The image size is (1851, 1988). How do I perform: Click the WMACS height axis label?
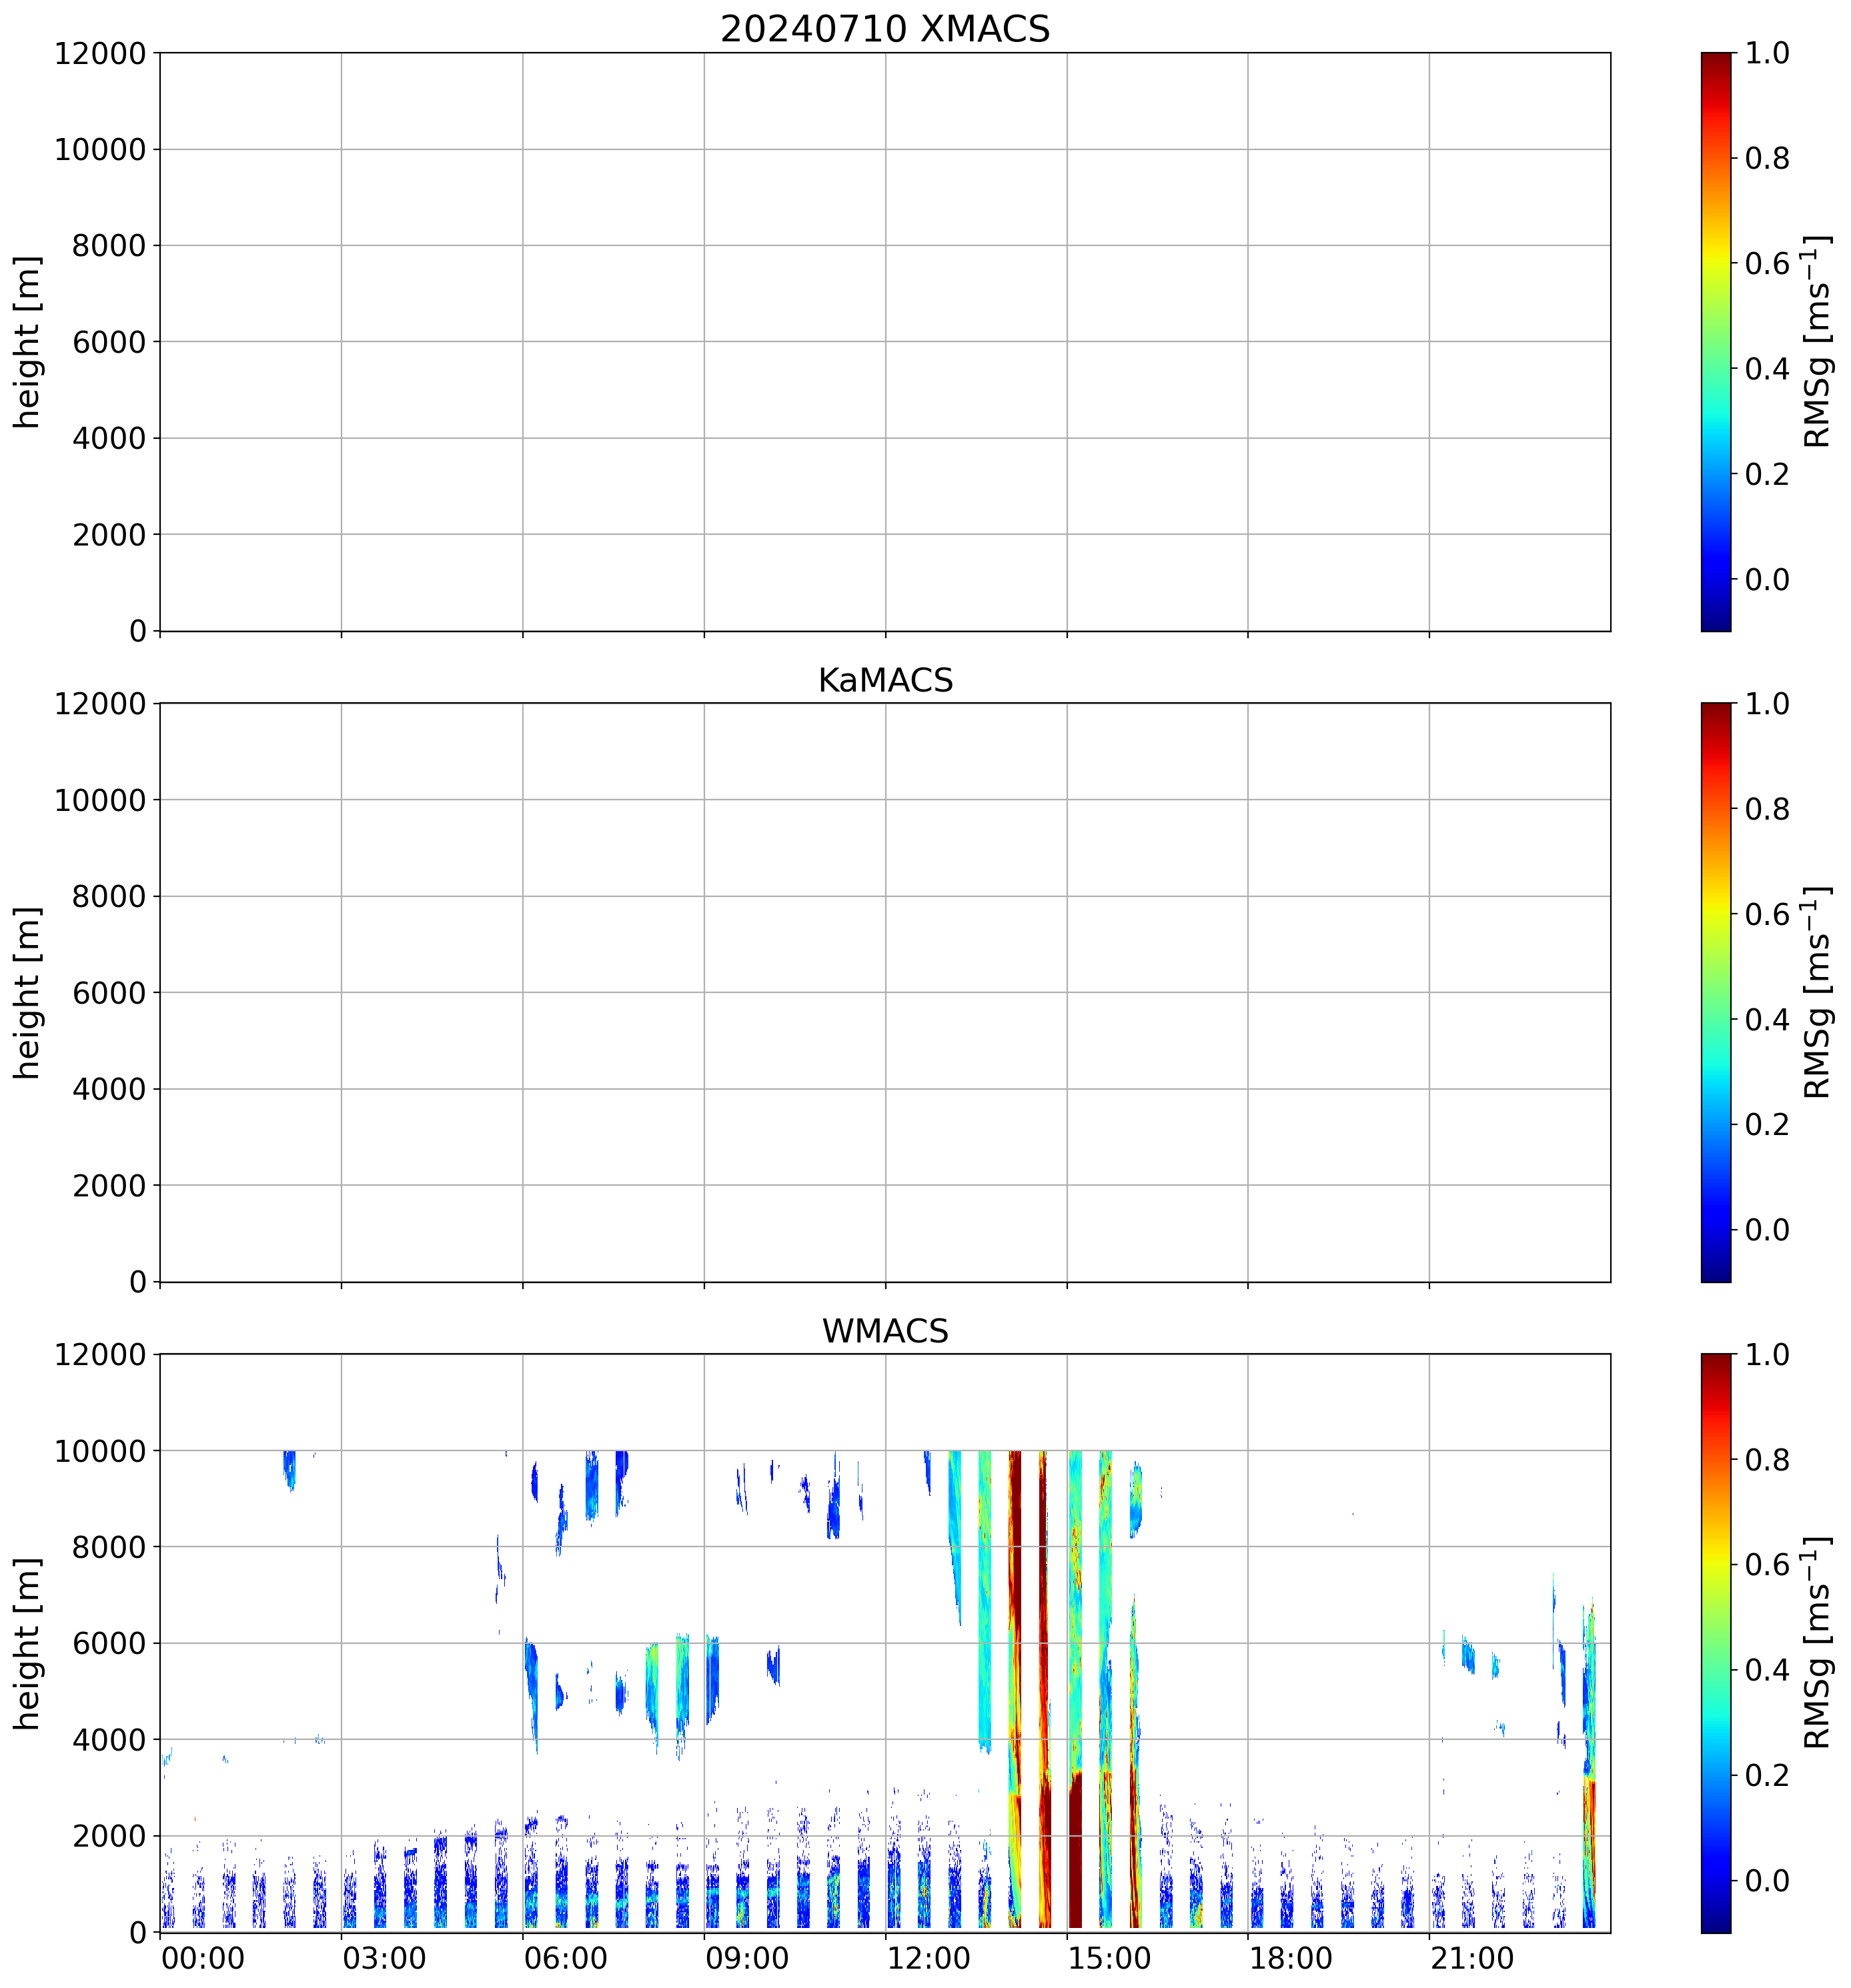pos(28,1643)
